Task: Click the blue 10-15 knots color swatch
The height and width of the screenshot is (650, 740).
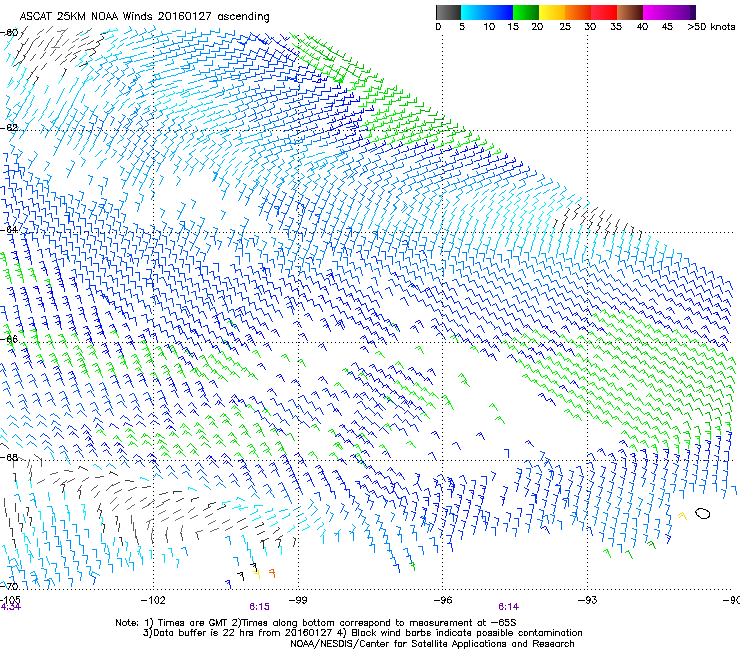Action: click(x=500, y=12)
